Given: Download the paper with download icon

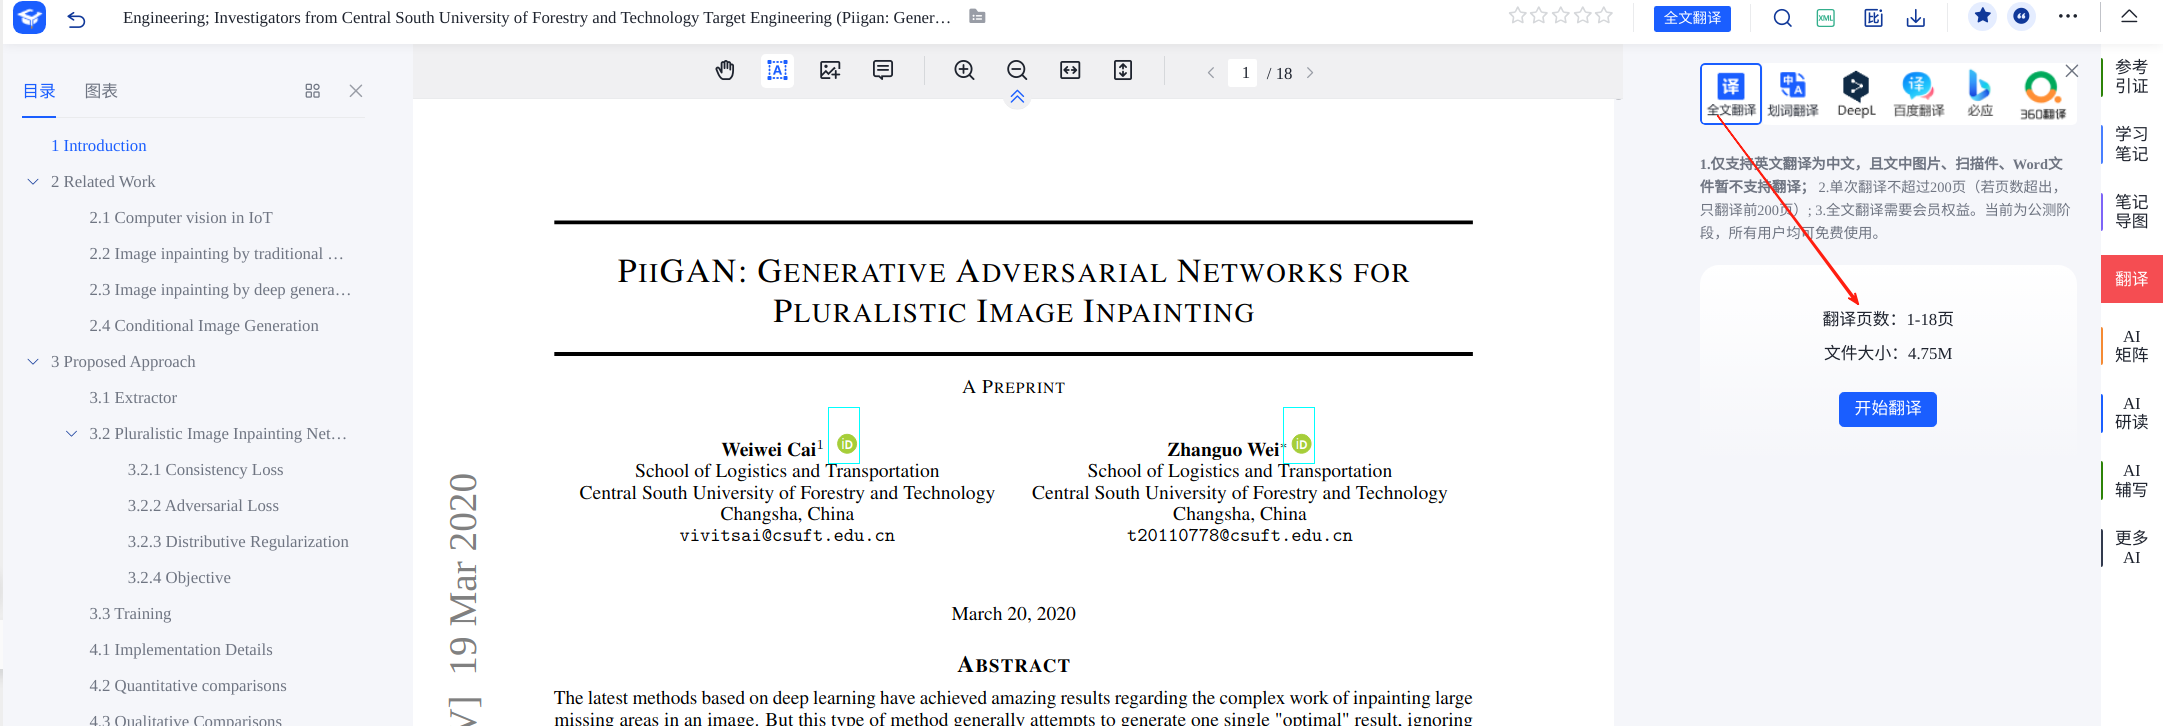Looking at the screenshot, I should pos(1915,18).
